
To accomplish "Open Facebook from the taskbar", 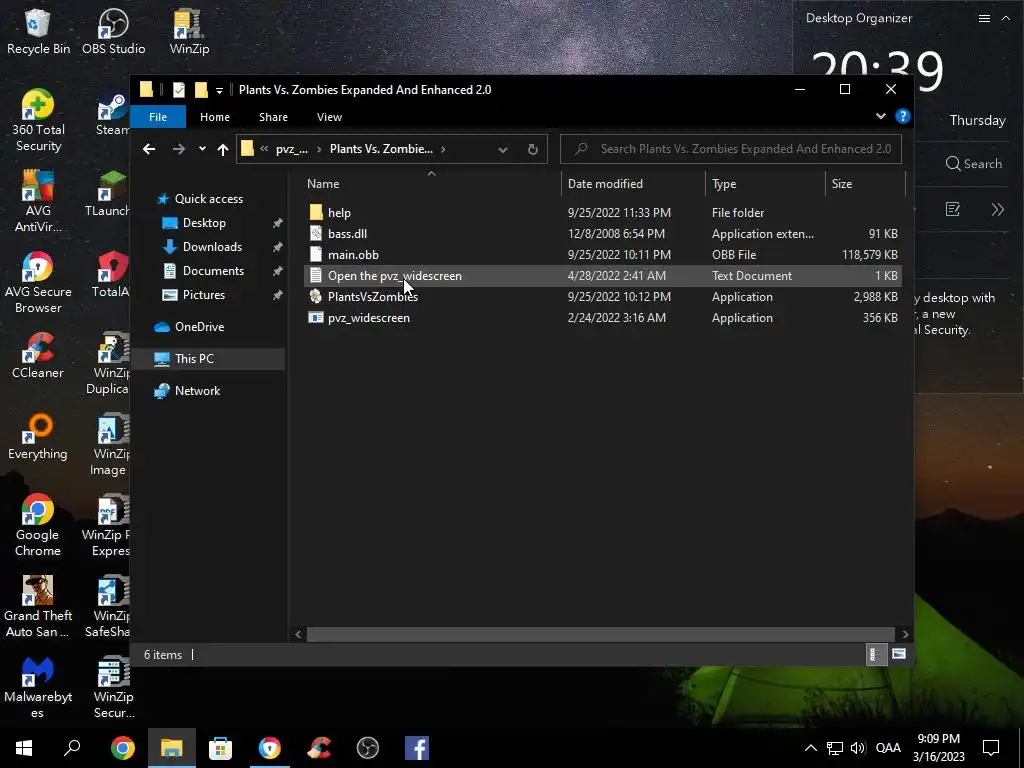I will [x=417, y=748].
